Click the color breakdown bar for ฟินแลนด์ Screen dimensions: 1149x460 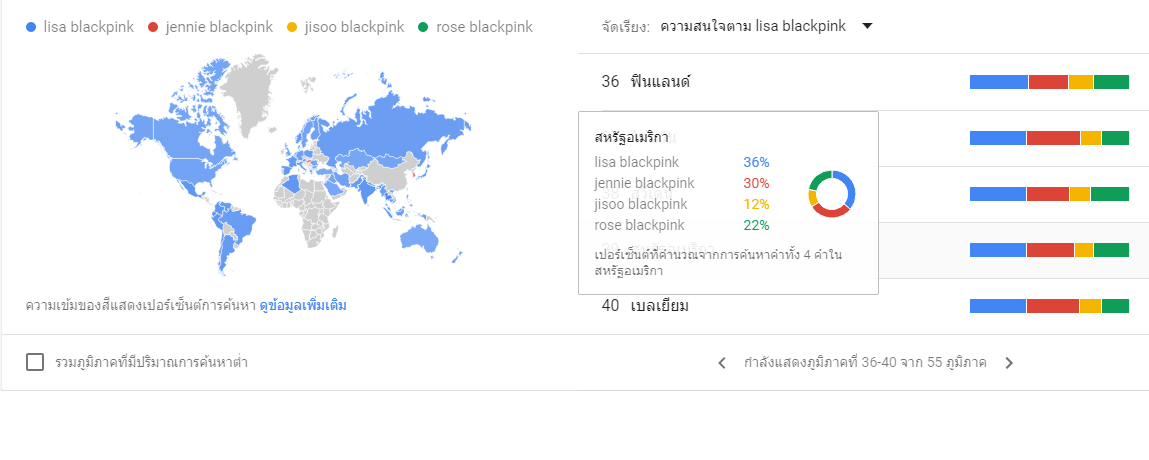(1049, 82)
